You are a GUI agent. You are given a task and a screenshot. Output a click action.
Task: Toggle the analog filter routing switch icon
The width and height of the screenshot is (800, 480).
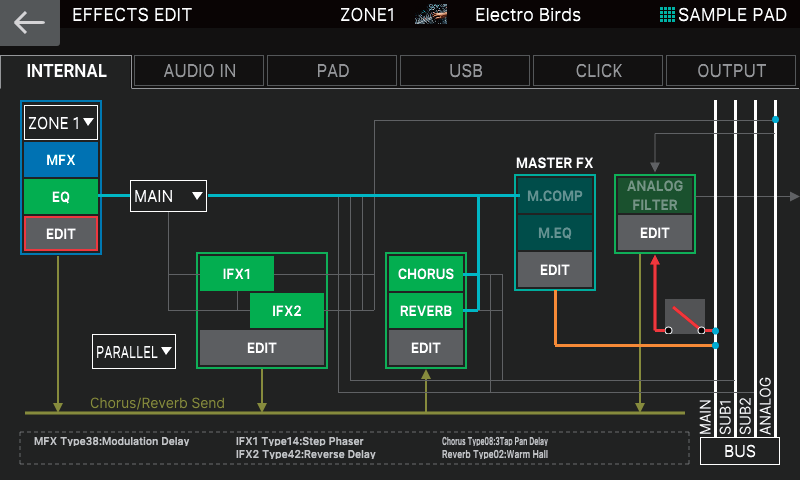tap(685, 318)
